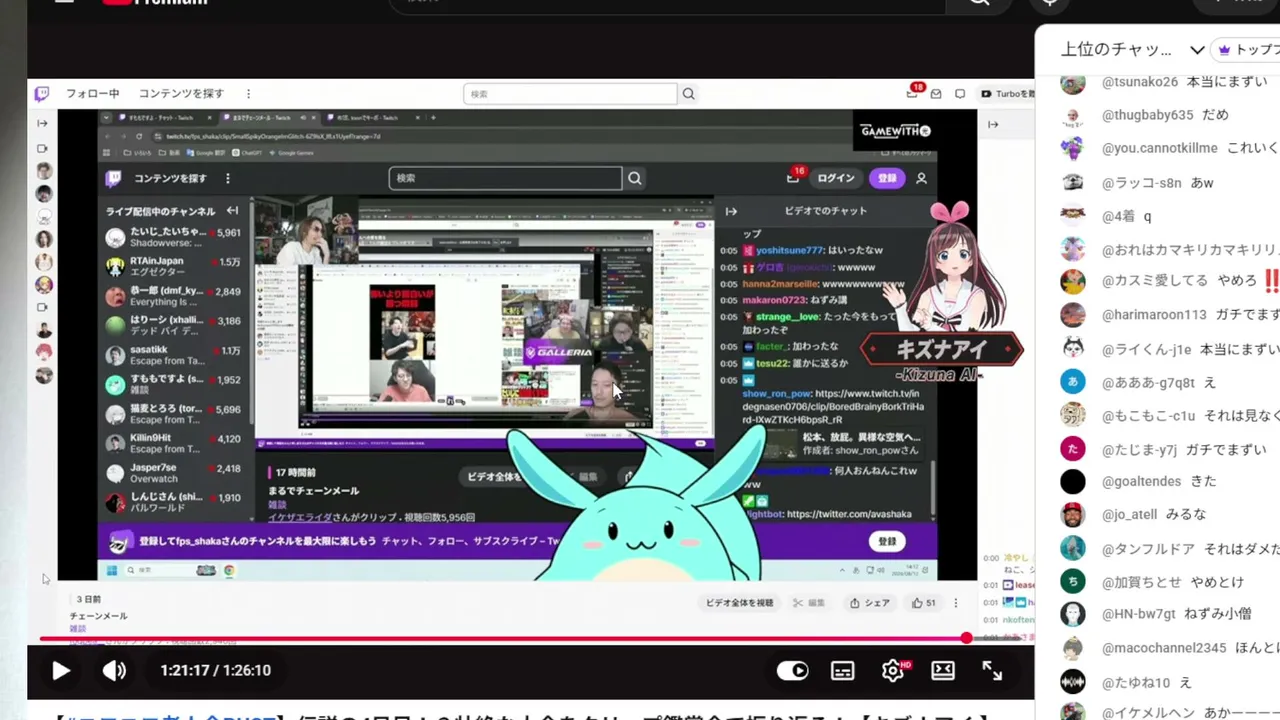Click the white 登録 button on purple banner
This screenshot has width=1280, height=720.
coord(887,541)
